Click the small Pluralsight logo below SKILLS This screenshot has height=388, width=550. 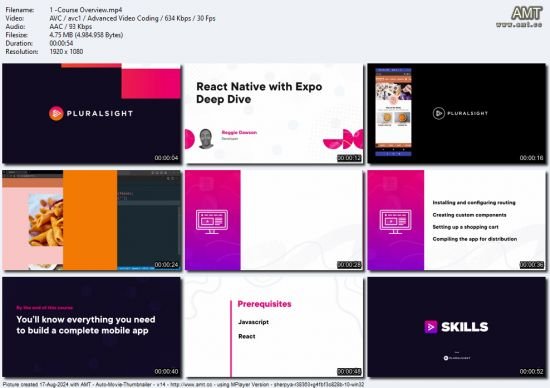(457, 358)
